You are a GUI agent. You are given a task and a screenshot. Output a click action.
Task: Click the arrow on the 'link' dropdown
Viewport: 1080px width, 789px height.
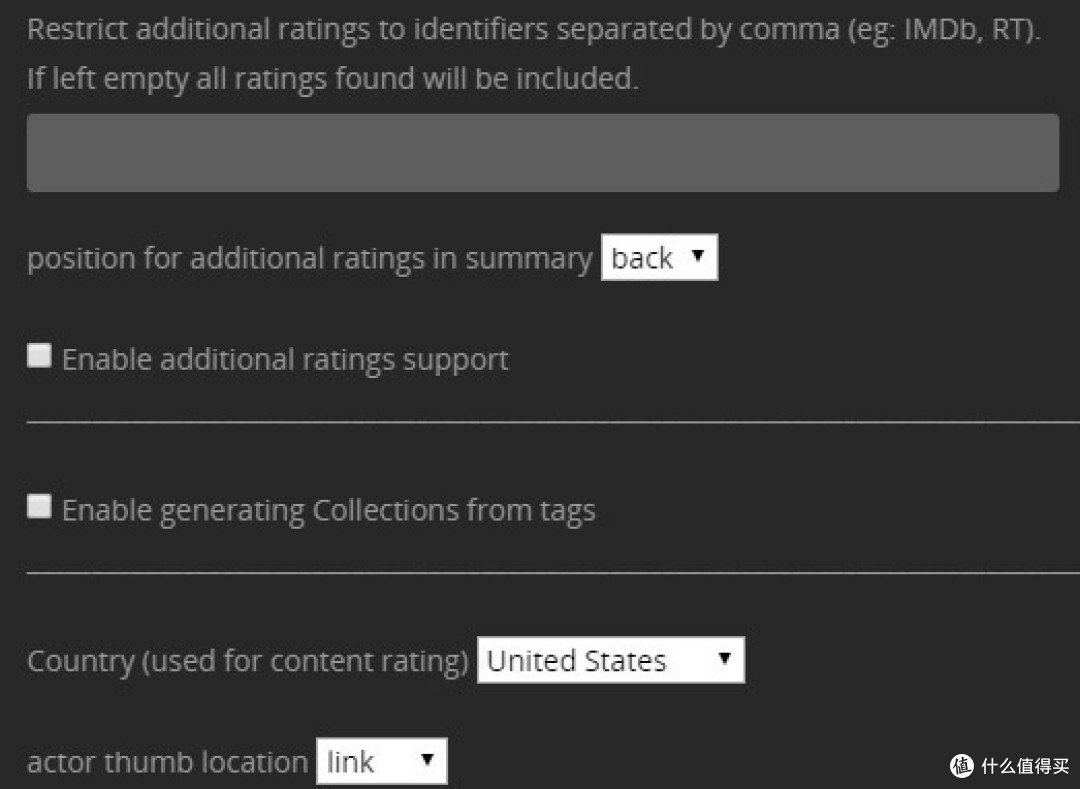pyautogui.click(x=427, y=760)
